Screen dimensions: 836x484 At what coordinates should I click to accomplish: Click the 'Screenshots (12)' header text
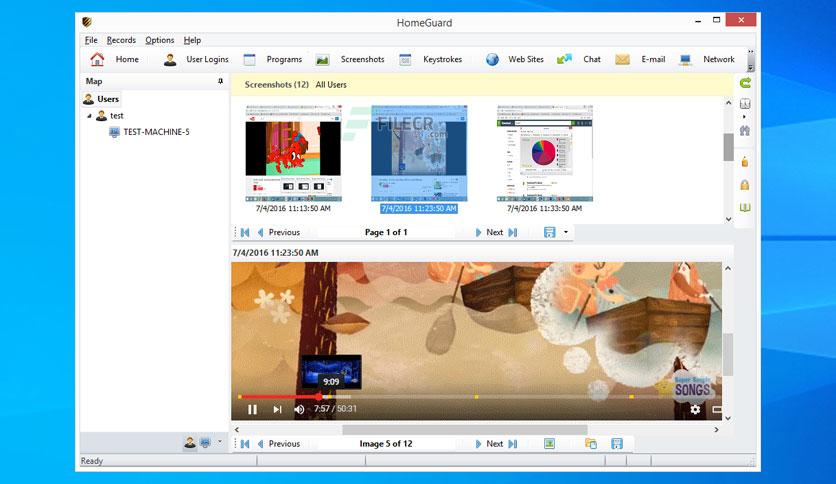coord(276,84)
